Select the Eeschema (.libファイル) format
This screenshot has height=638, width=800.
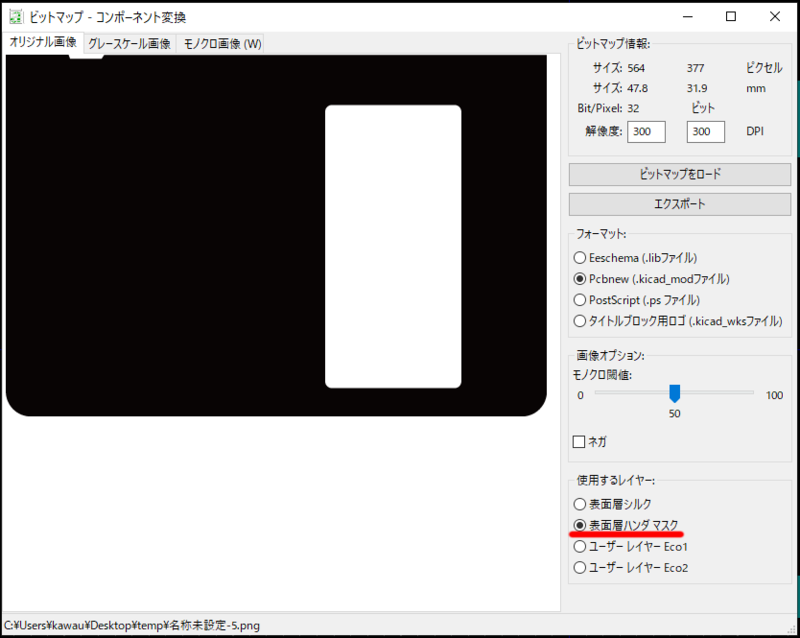581,258
